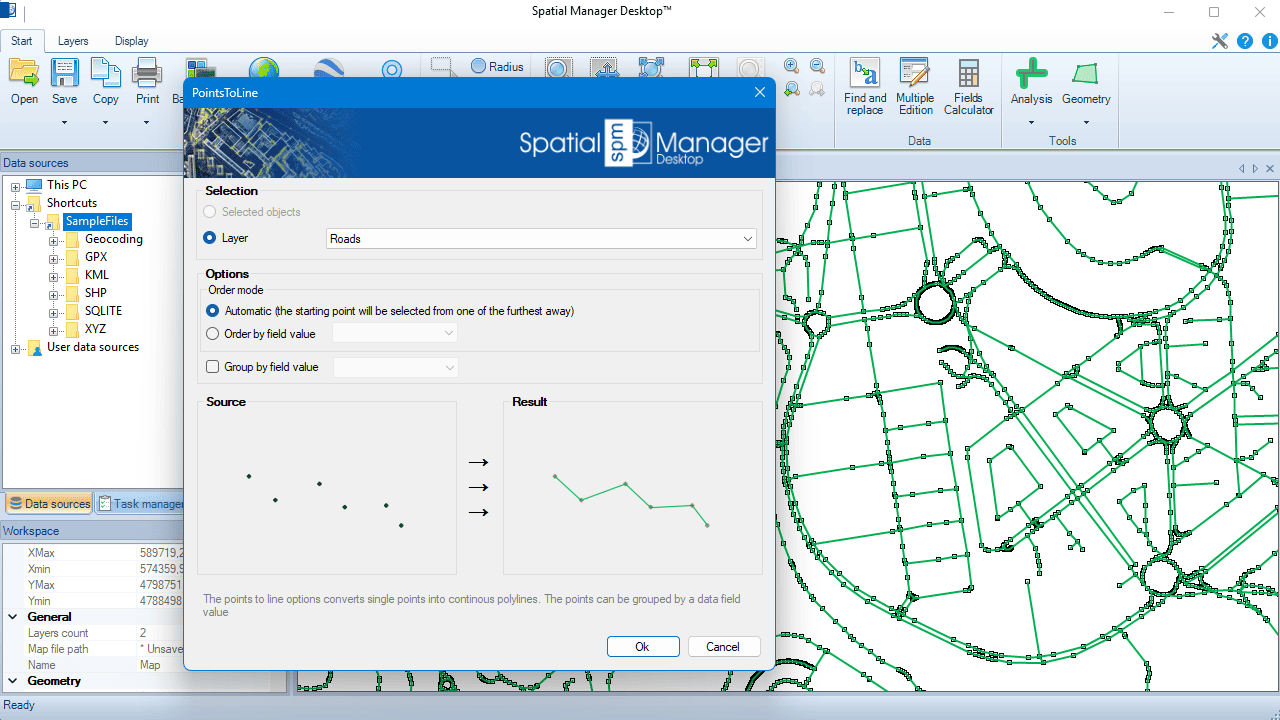Open the Copy dropdown arrow
This screenshot has width=1280, height=720.
tap(105, 123)
